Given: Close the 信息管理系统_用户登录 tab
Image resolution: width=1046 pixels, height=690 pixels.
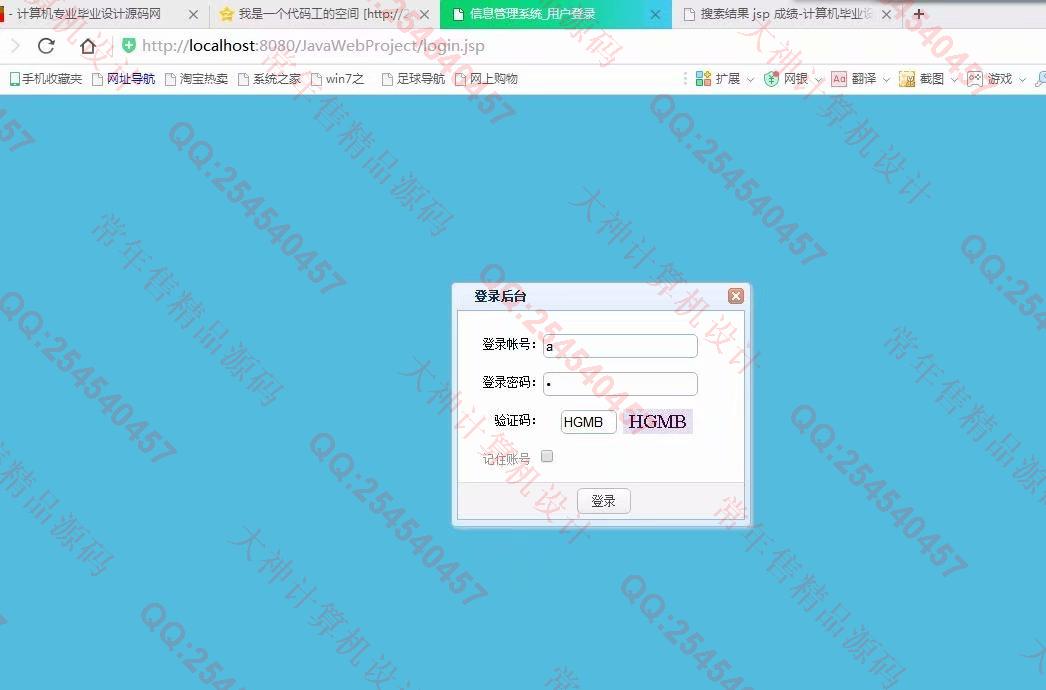Looking at the screenshot, I should 656,14.
